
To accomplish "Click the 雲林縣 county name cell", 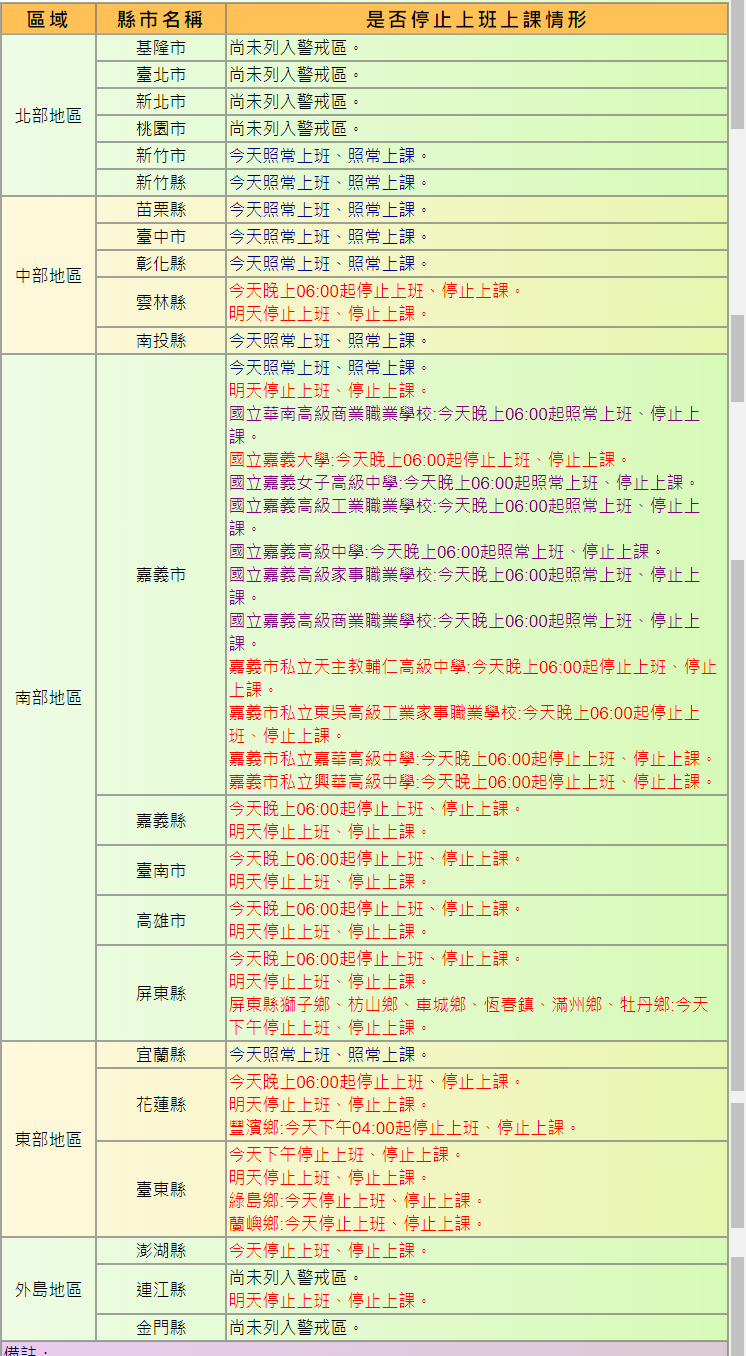I will point(161,302).
